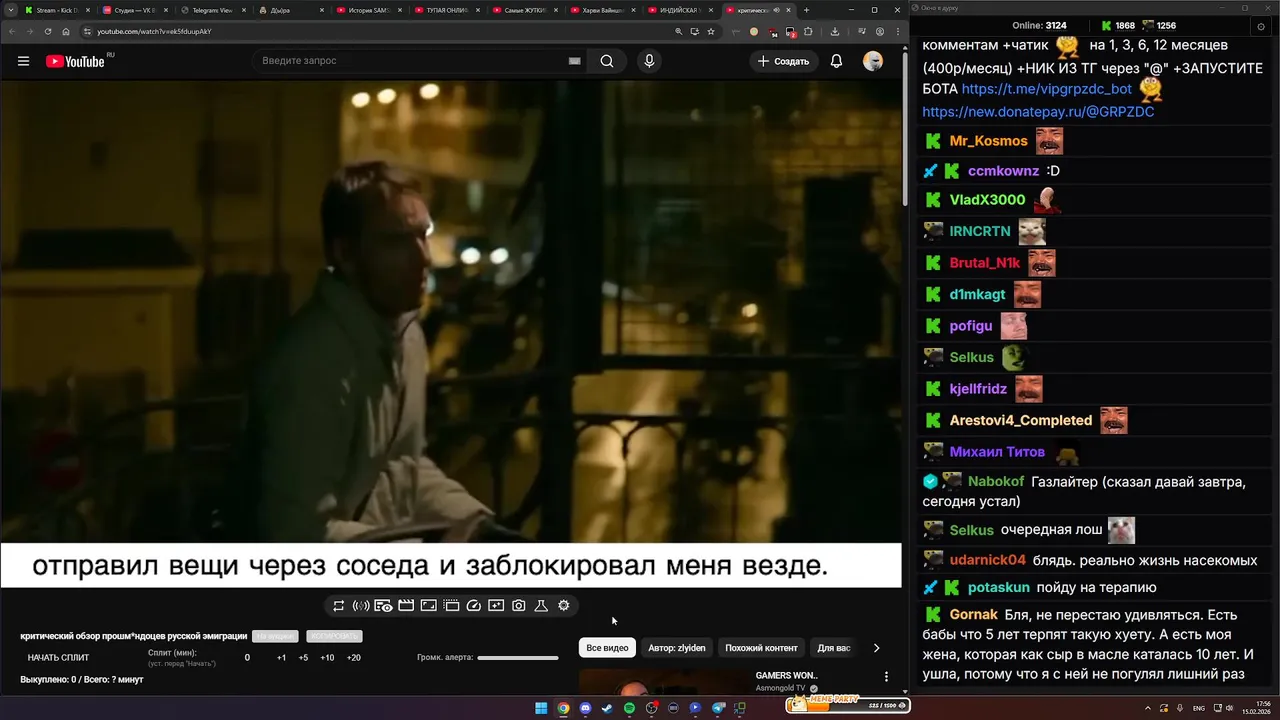Click the КОПИРОВАТЬ button
The height and width of the screenshot is (720, 1280).
tap(334, 636)
